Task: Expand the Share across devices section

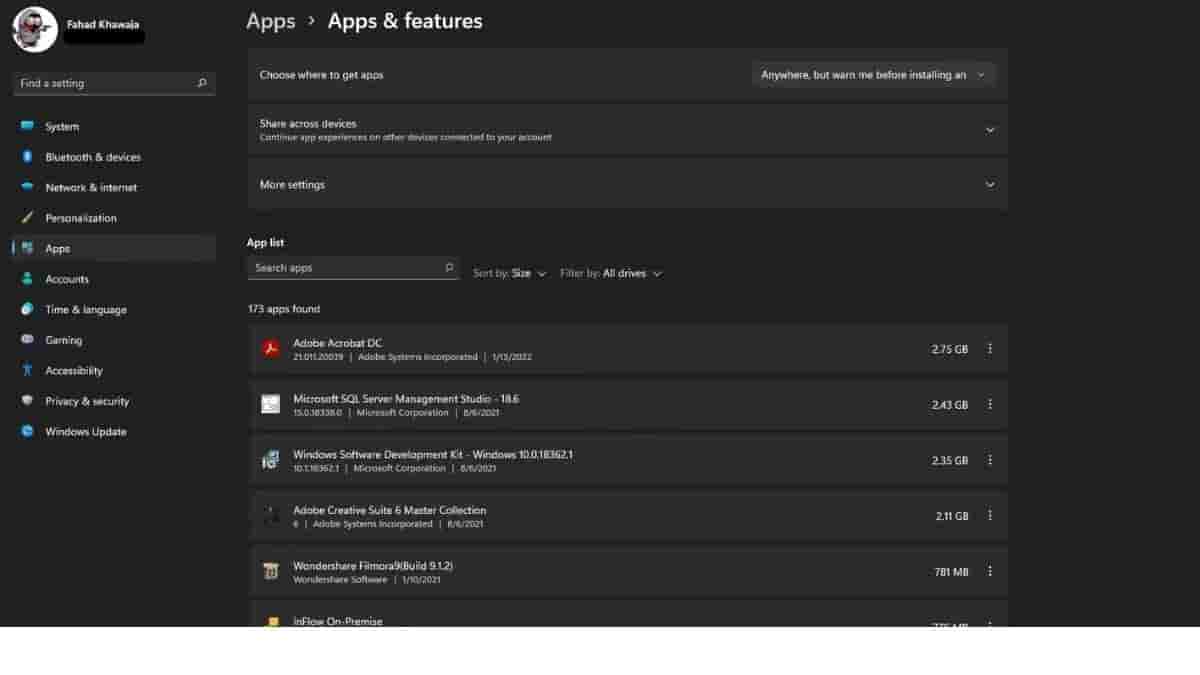Action: click(990, 130)
